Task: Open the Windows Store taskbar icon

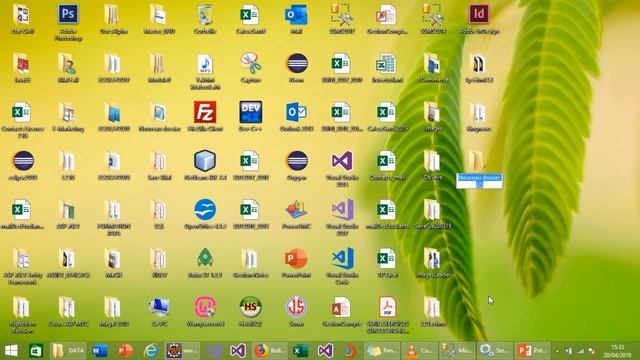Action: click(36, 351)
